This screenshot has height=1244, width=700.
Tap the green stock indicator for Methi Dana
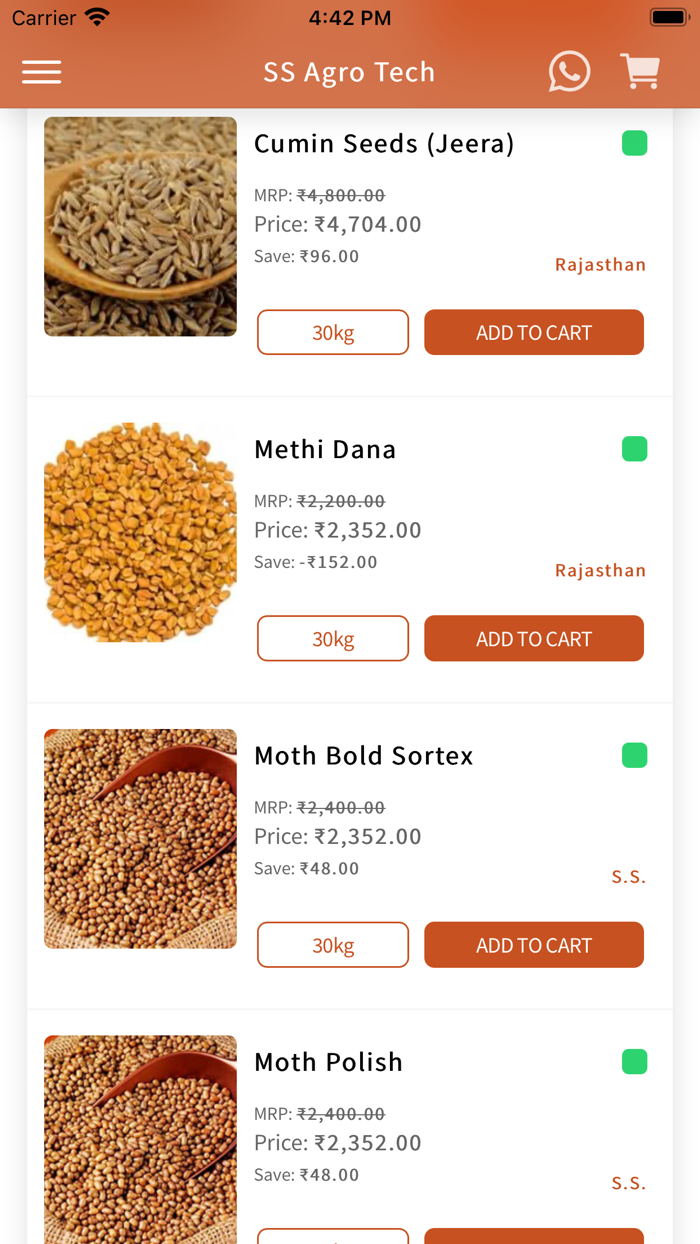(634, 449)
